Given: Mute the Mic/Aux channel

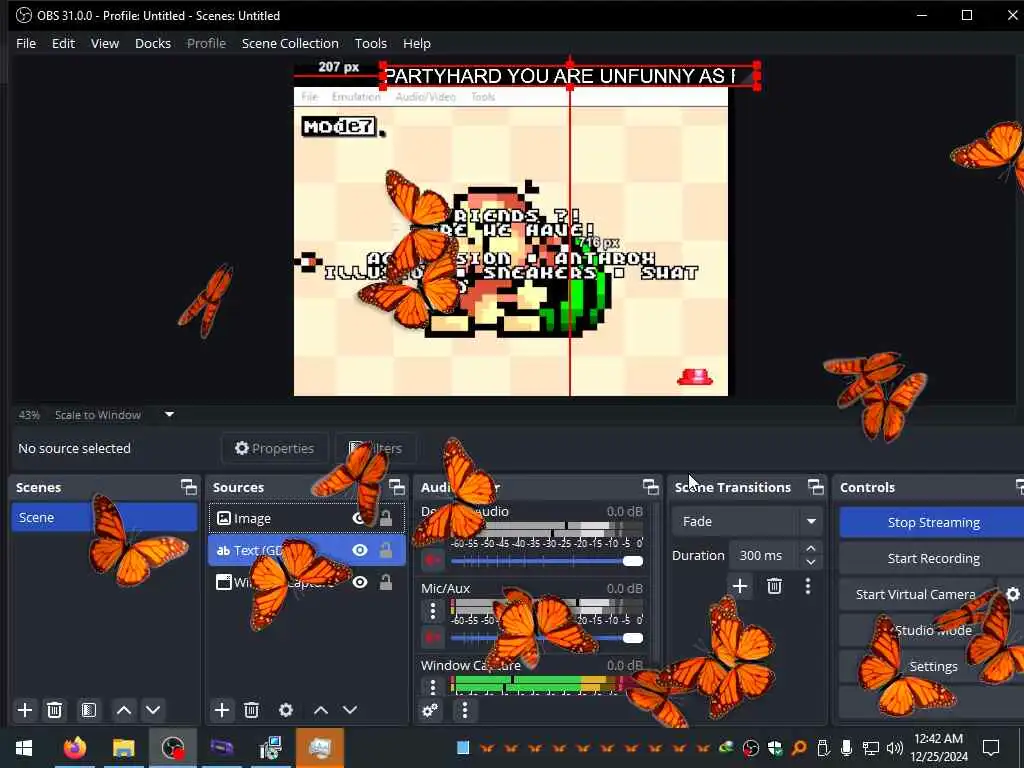Looking at the screenshot, I should coord(432,637).
